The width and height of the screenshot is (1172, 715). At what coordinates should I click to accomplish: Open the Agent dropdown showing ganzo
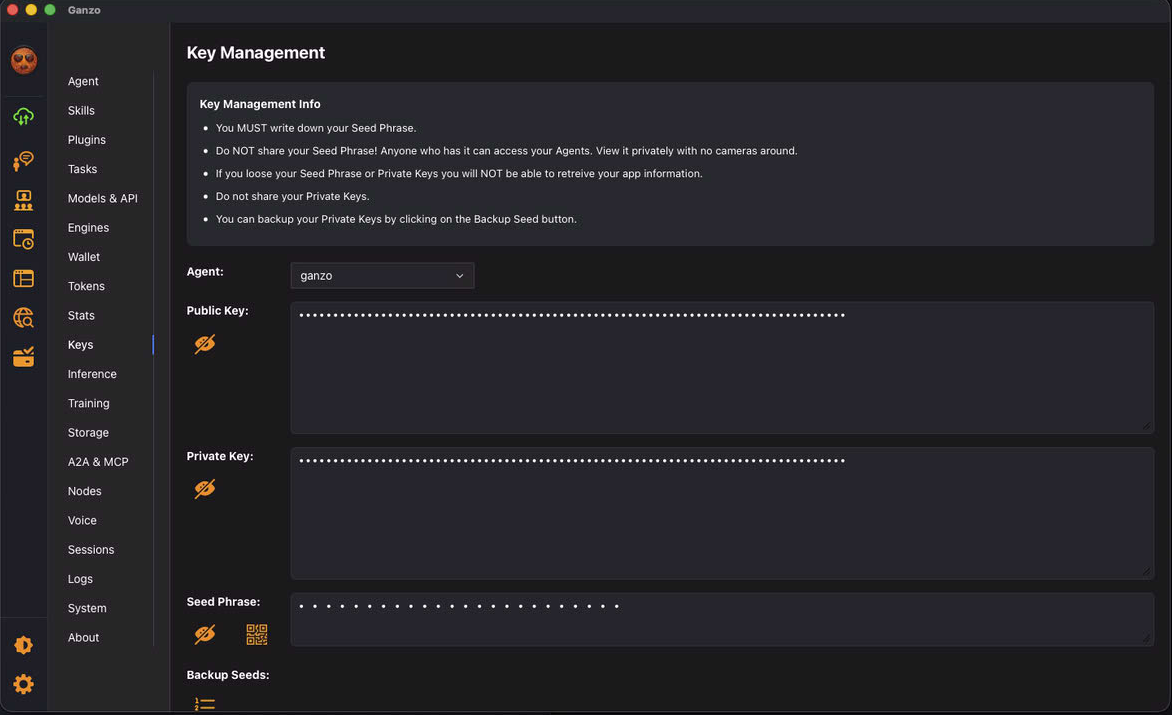tap(382, 276)
